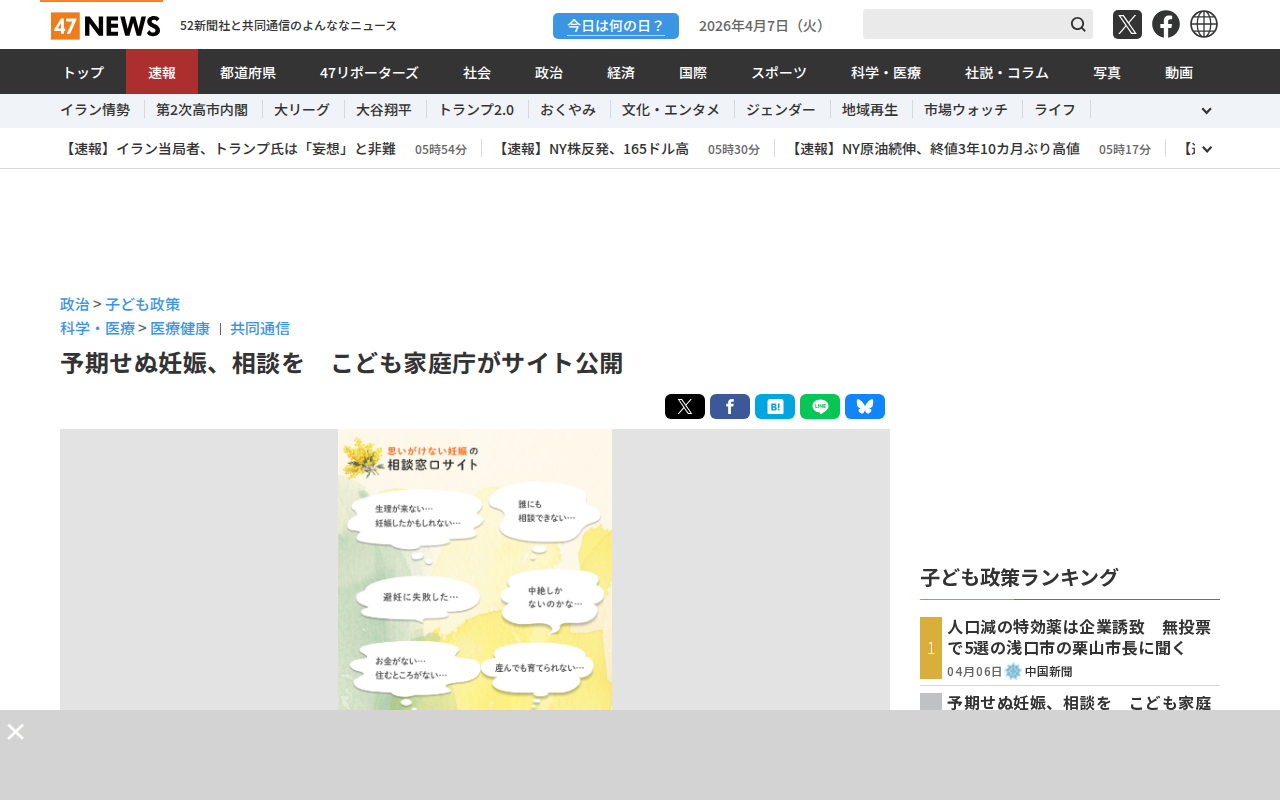
Task: Open the 子ども政策 breadcrumb link
Action: click(143, 304)
